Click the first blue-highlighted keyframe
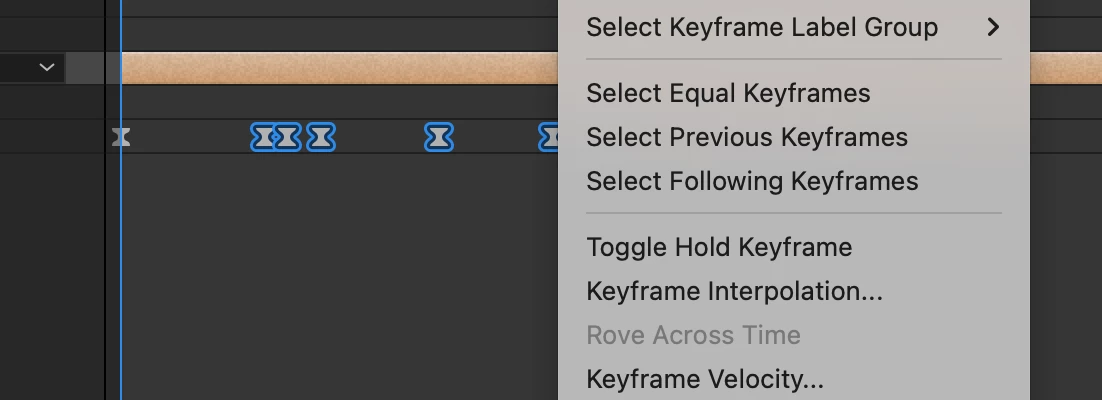Viewport: 1102px width, 400px height. click(263, 137)
